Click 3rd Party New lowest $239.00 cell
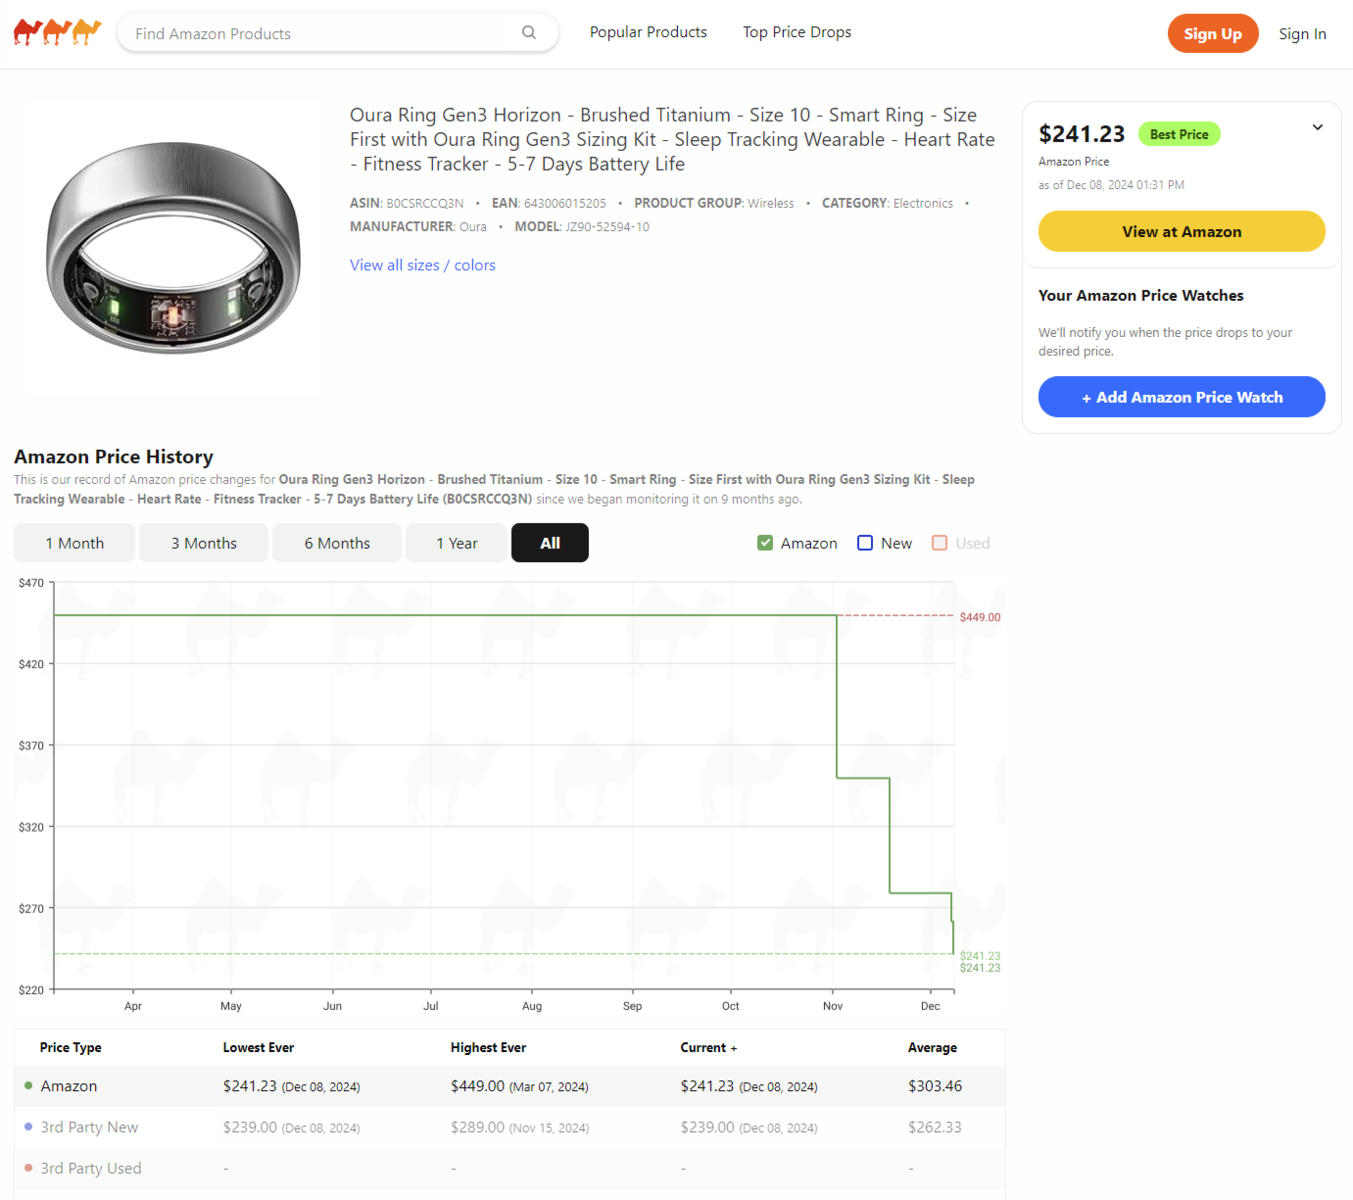This screenshot has width=1353, height=1200. (291, 1127)
